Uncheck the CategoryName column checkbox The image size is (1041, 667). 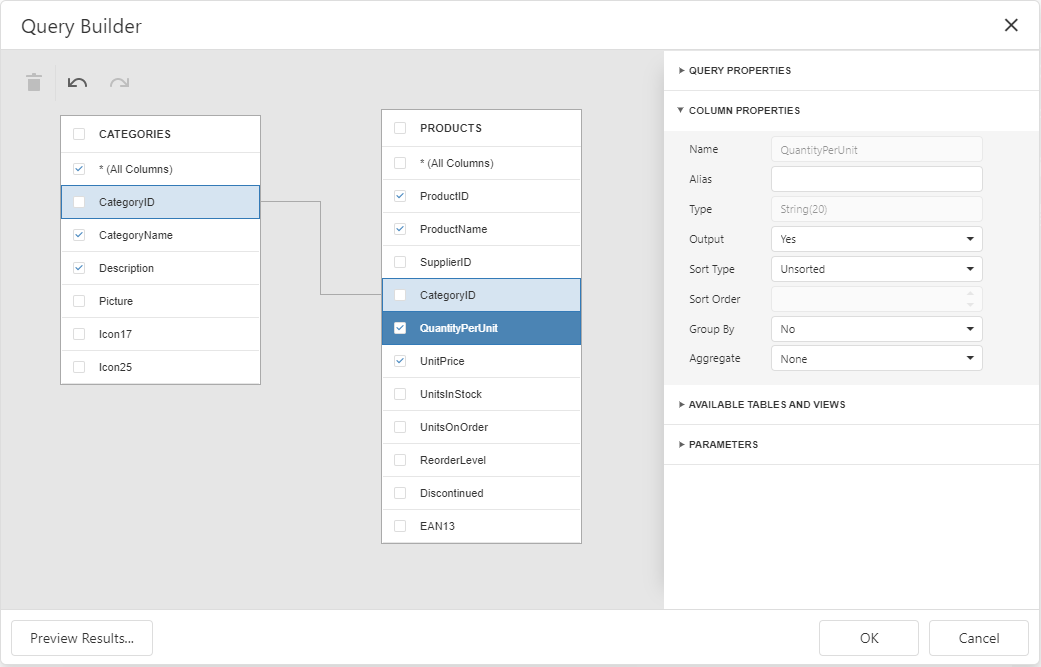click(79, 235)
